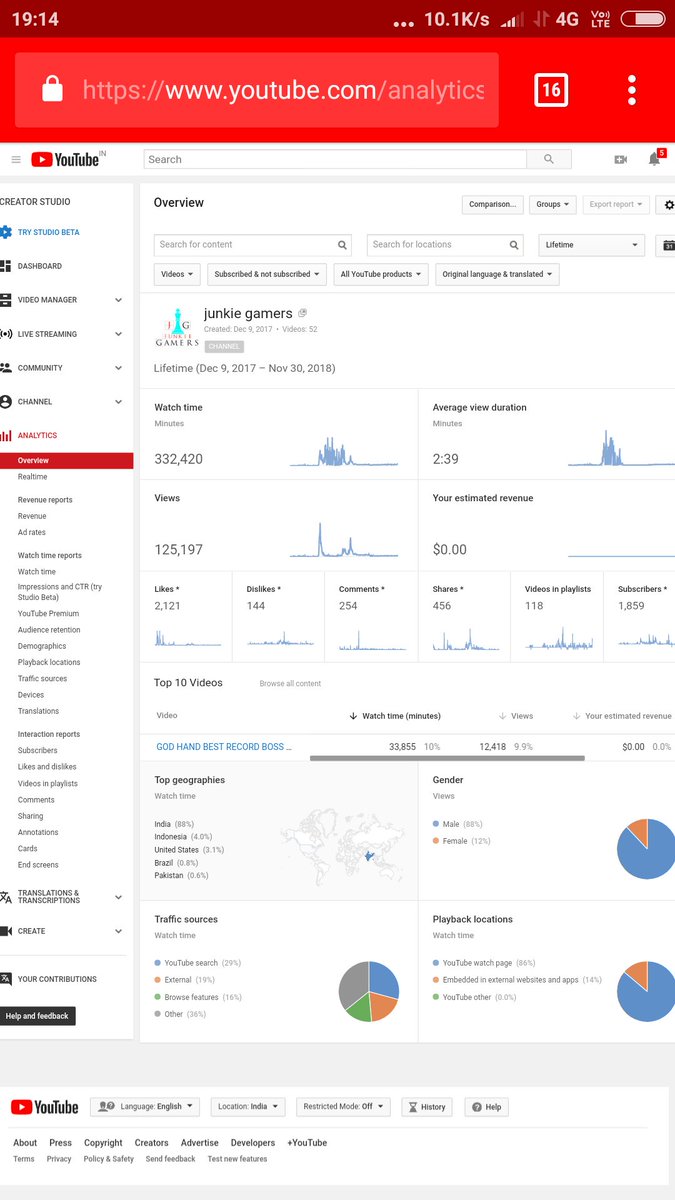Click external link icon beside junkie gamers
The image size is (675, 1200).
point(303,314)
